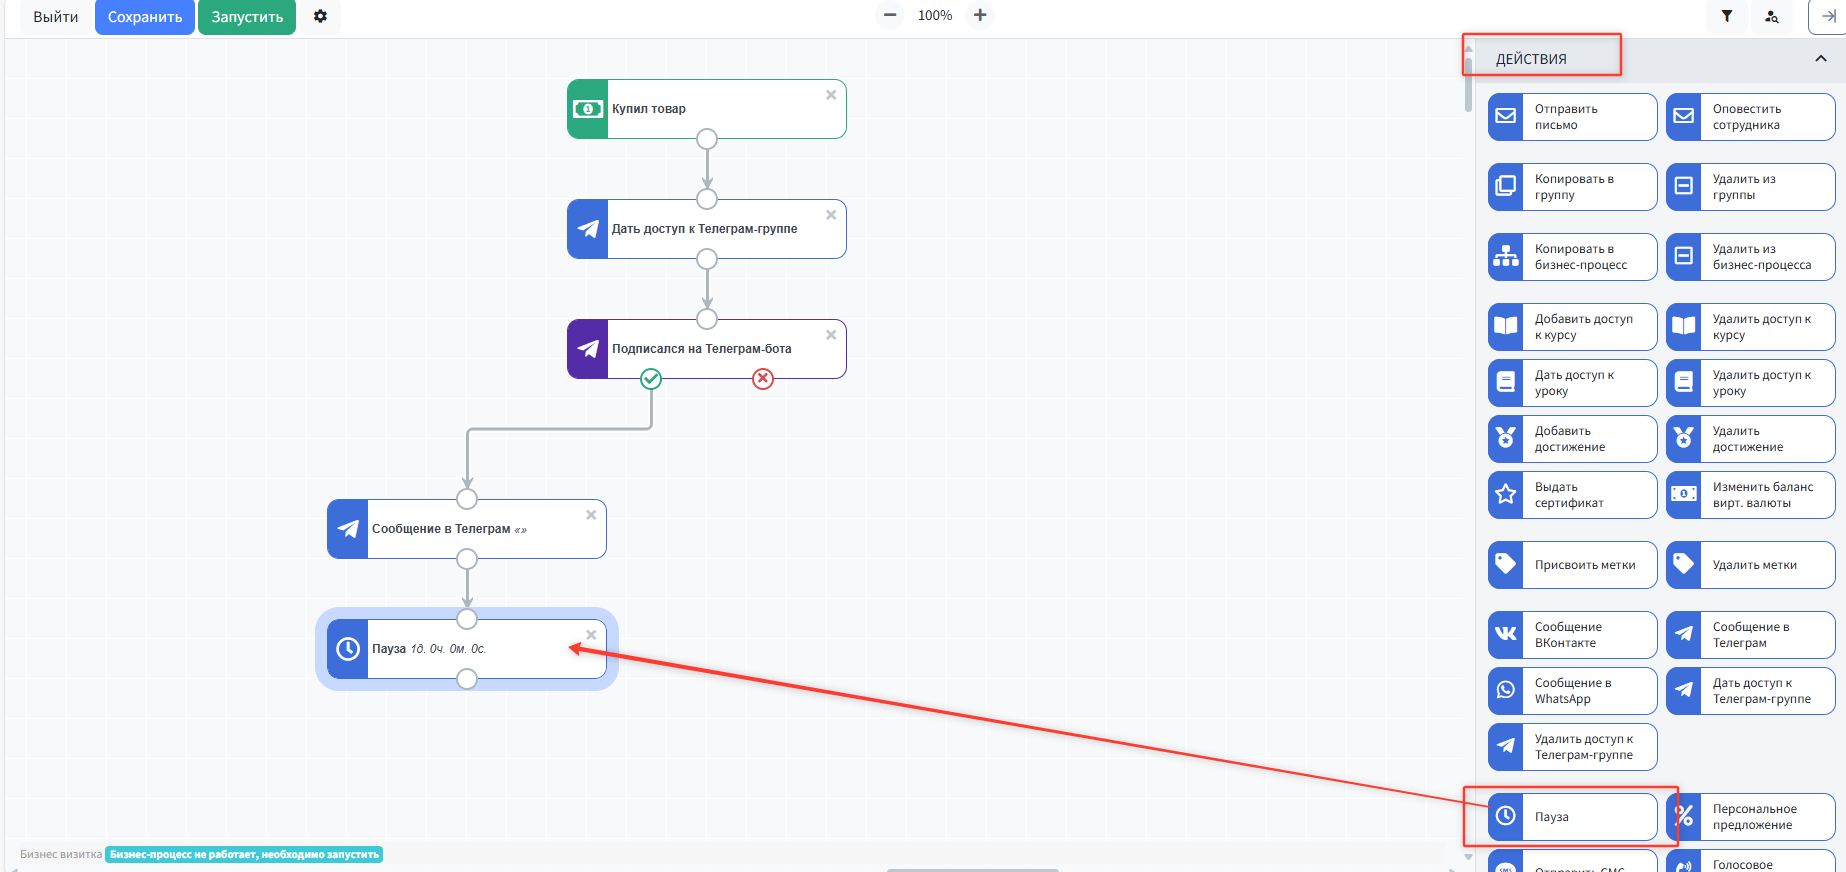Choose 'Персональное предложение' action
The height and width of the screenshot is (872, 1846).
point(1750,817)
